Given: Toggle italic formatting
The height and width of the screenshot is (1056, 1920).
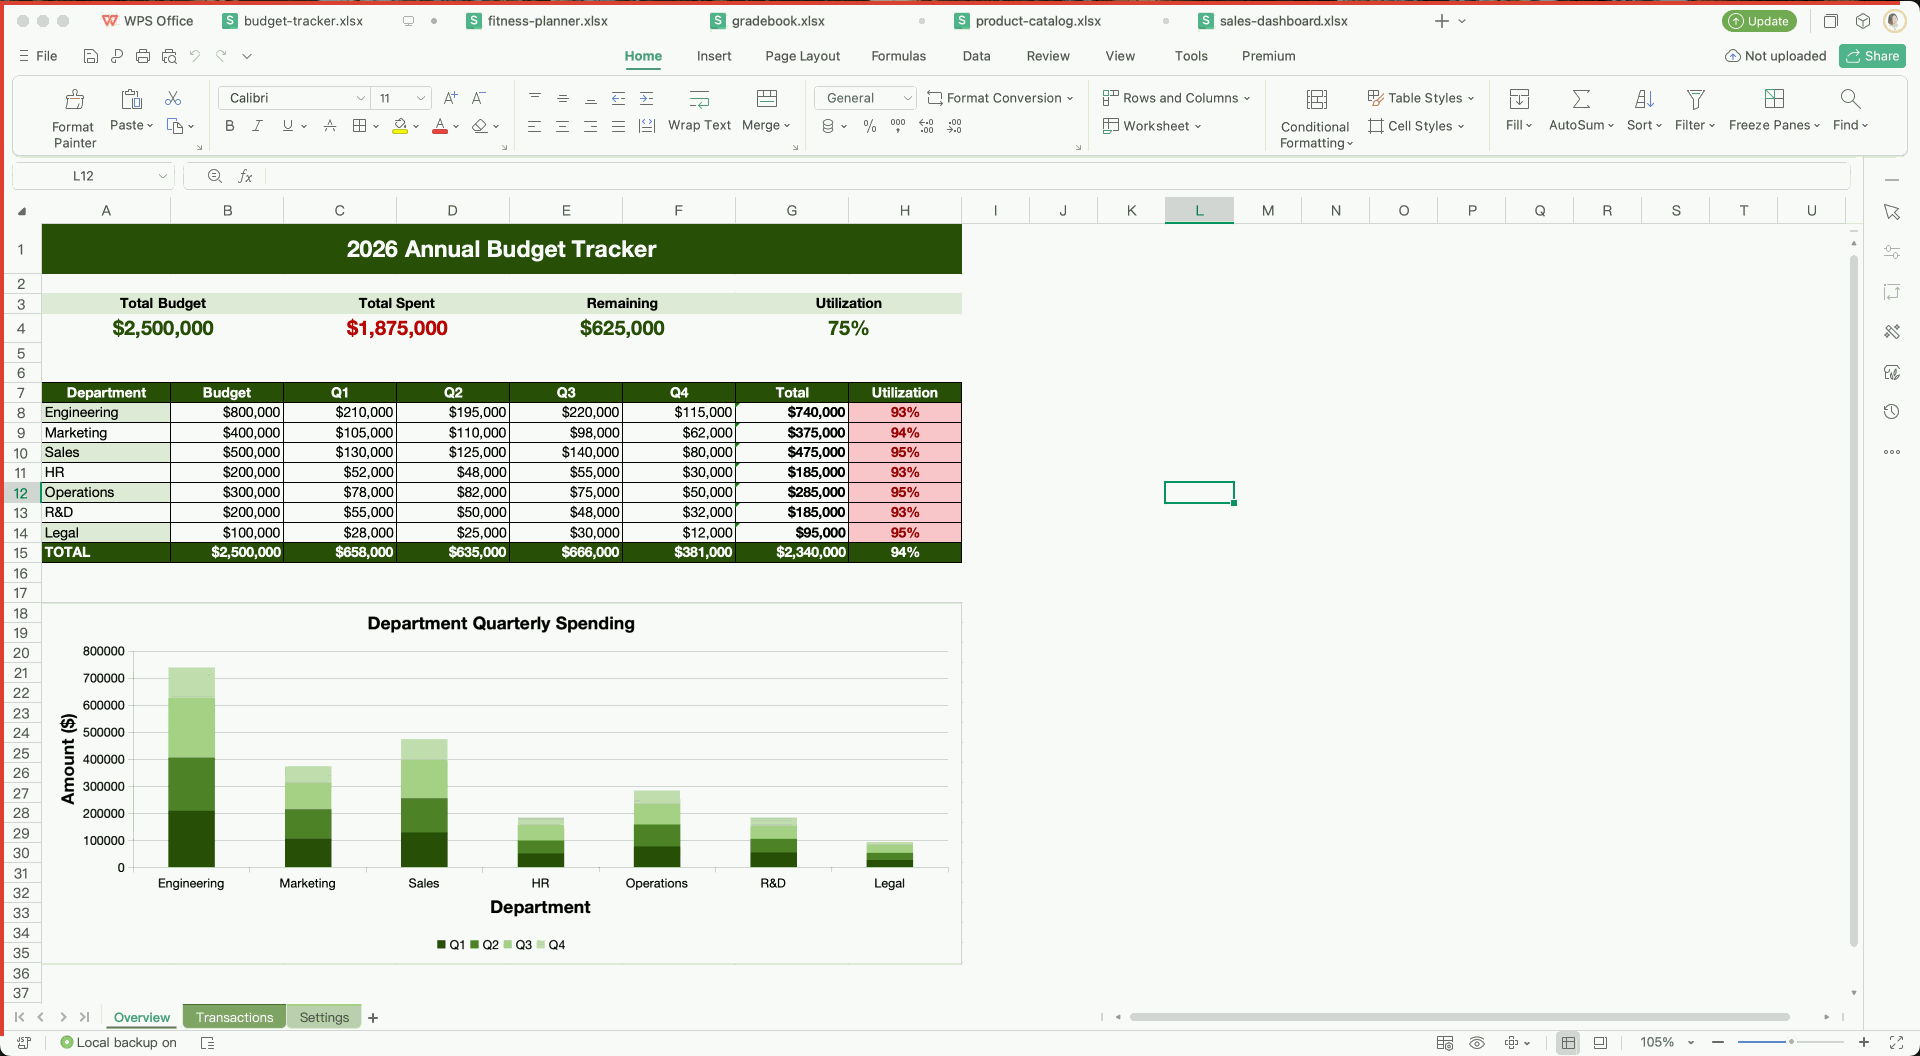Looking at the screenshot, I should coord(257,125).
